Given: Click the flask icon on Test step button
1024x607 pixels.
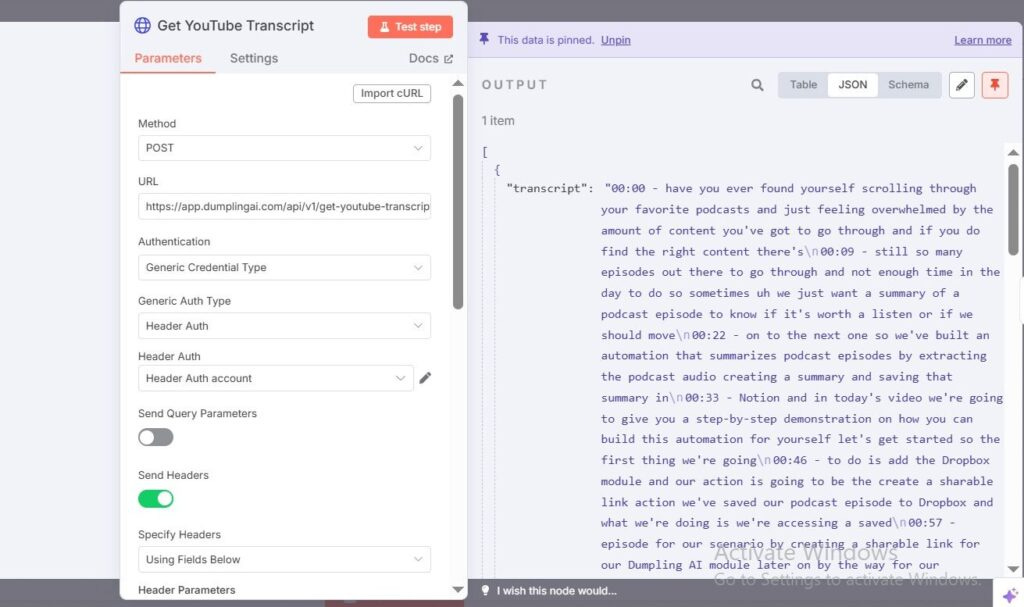Looking at the screenshot, I should 385,27.
